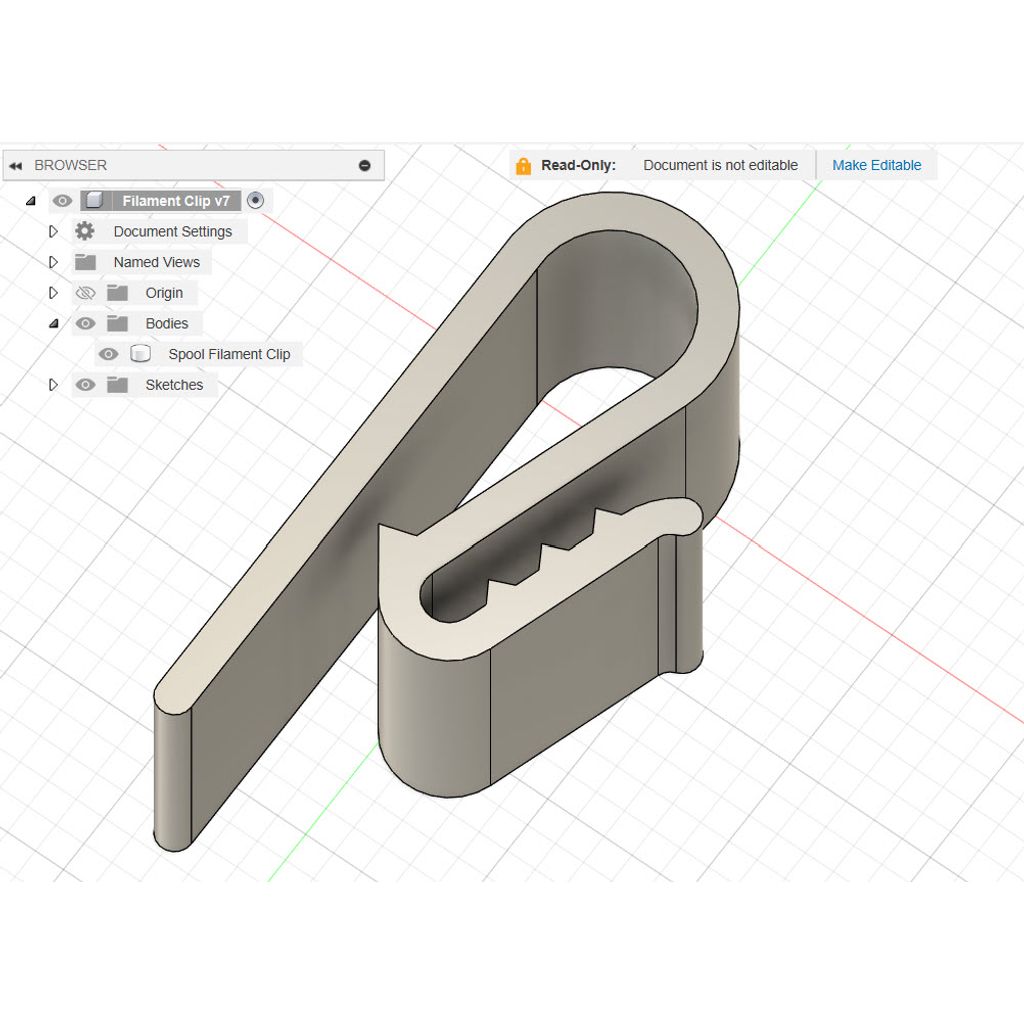
Task: Click the Browser panel minus options button
Action: click(x=365, y=166)
